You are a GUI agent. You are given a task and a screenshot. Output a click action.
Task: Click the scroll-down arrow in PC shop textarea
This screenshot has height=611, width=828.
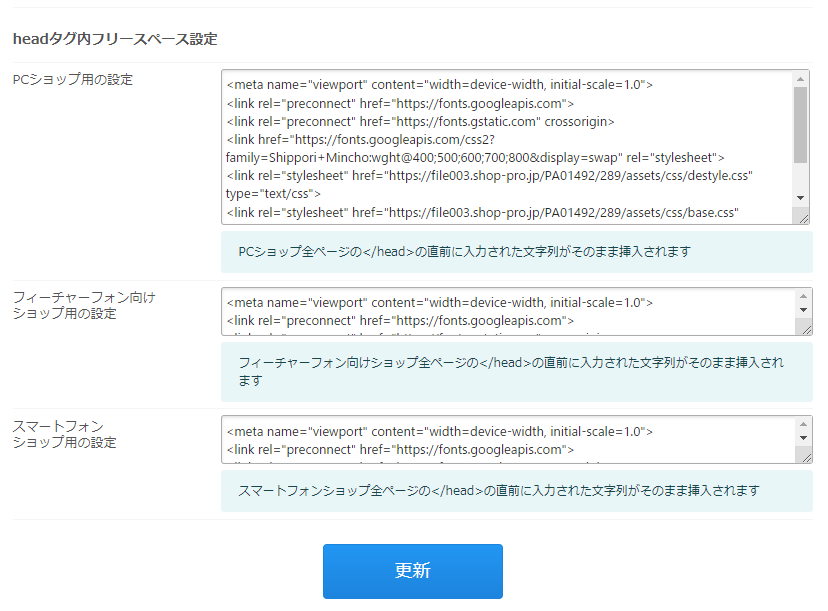click(x=801, y=198)
